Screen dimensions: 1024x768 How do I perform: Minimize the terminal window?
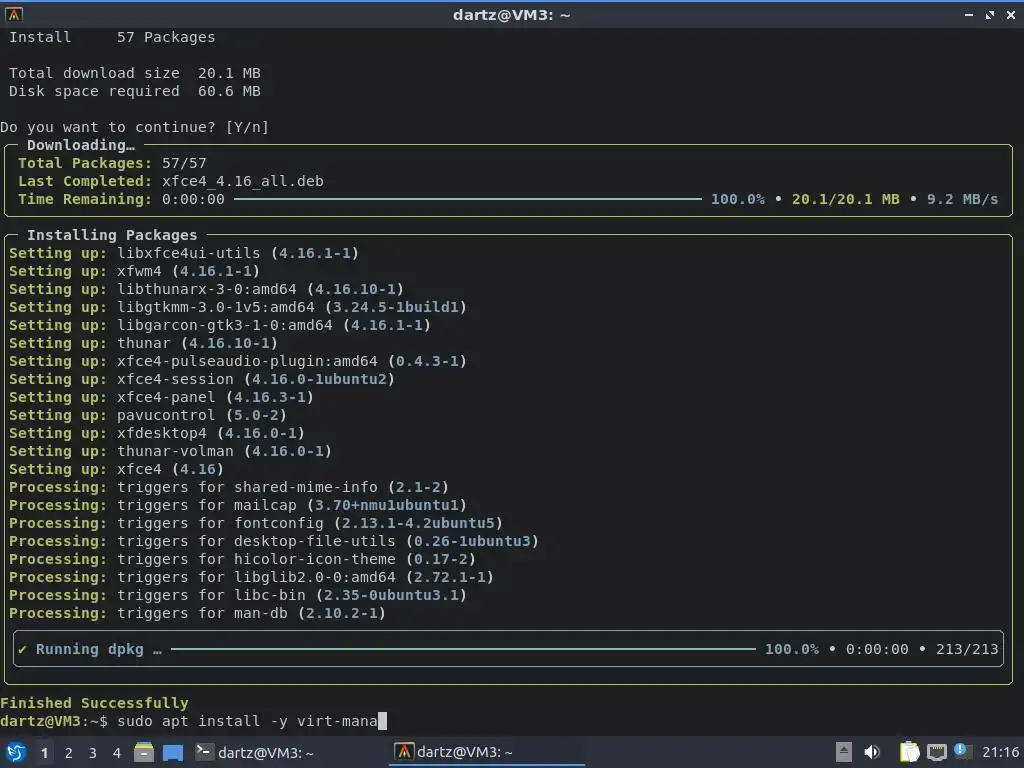[969, 14]
